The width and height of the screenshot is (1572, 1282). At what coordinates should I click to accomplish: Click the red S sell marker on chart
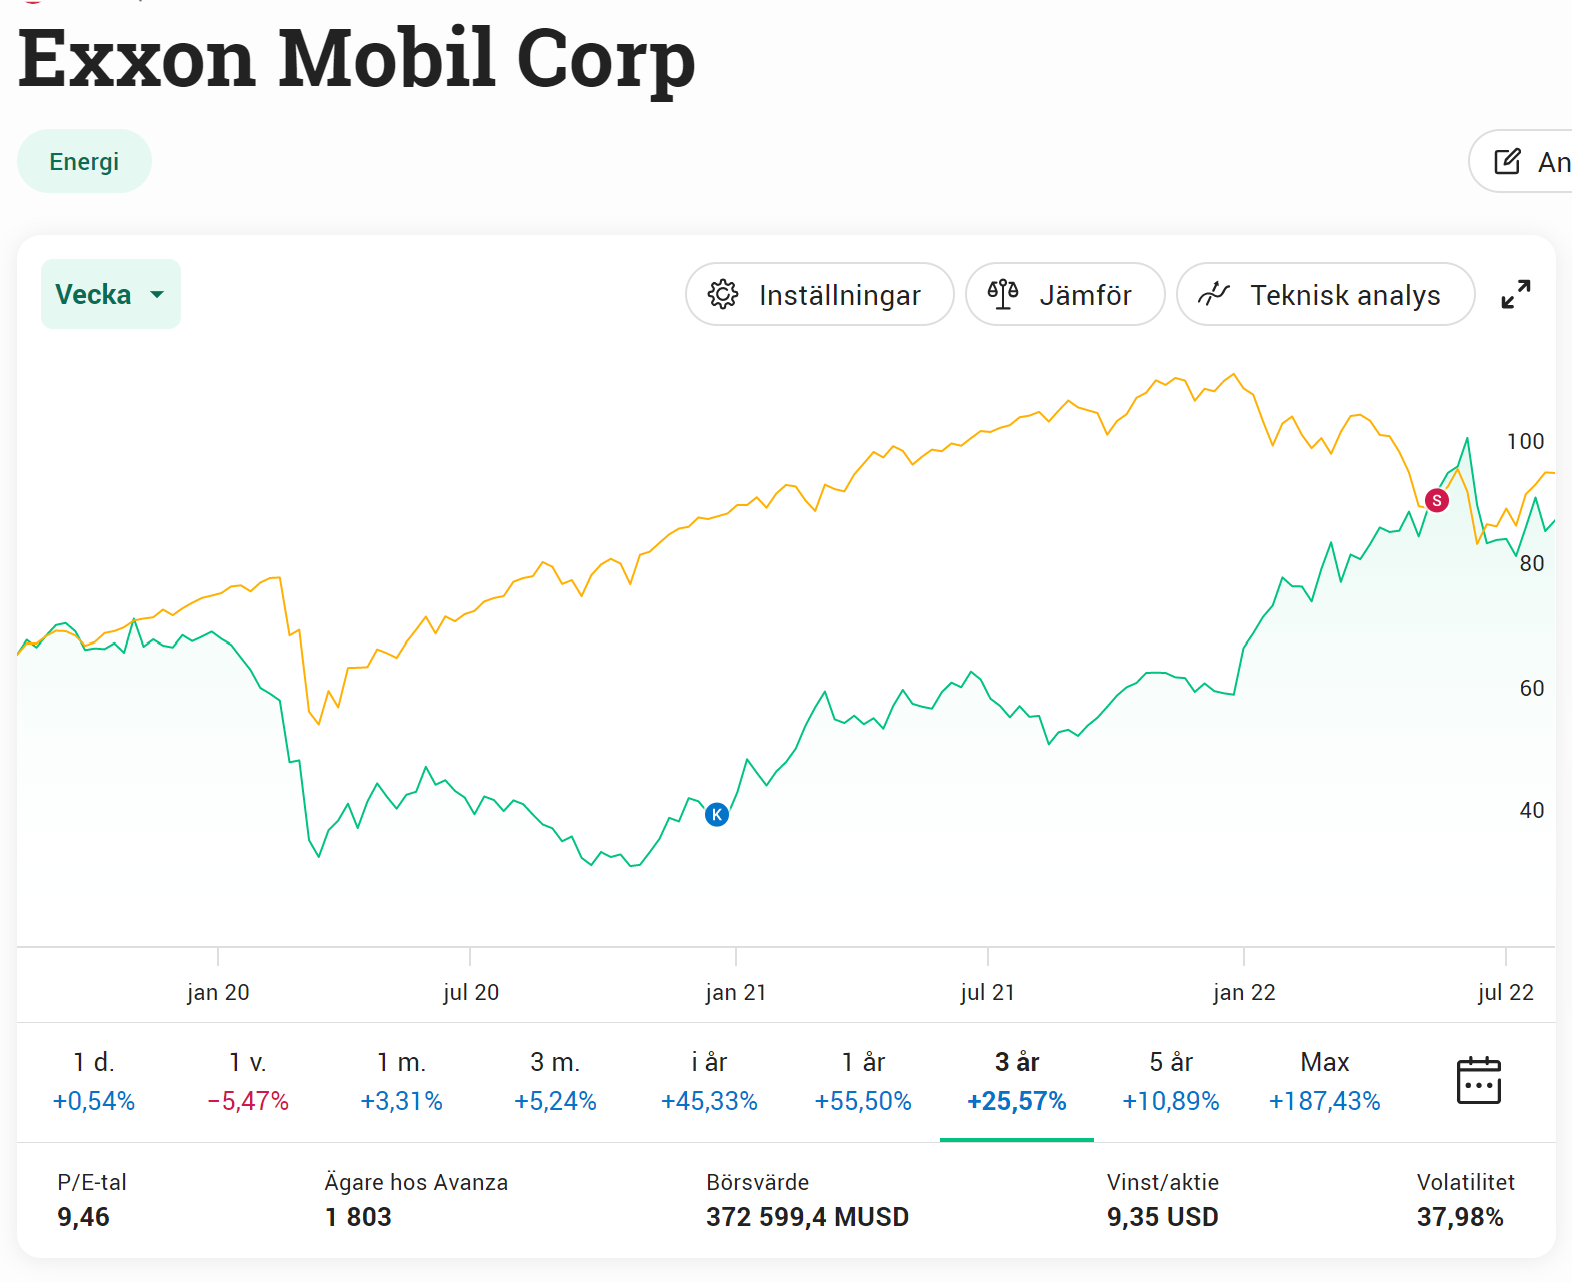pos(1437,500)
